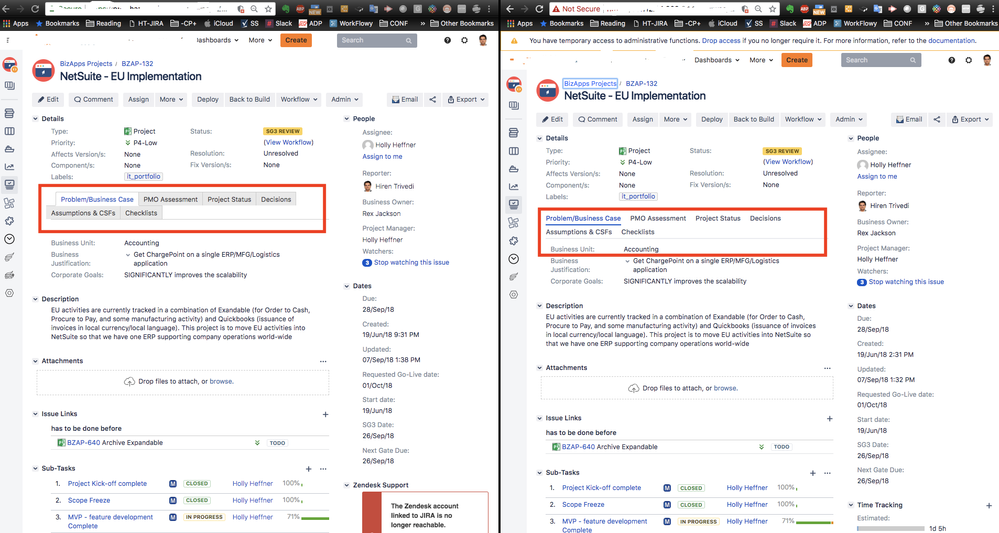Click the help icon in right window header
The width and height of the screenshot is (999, 533).
point(951,60)
